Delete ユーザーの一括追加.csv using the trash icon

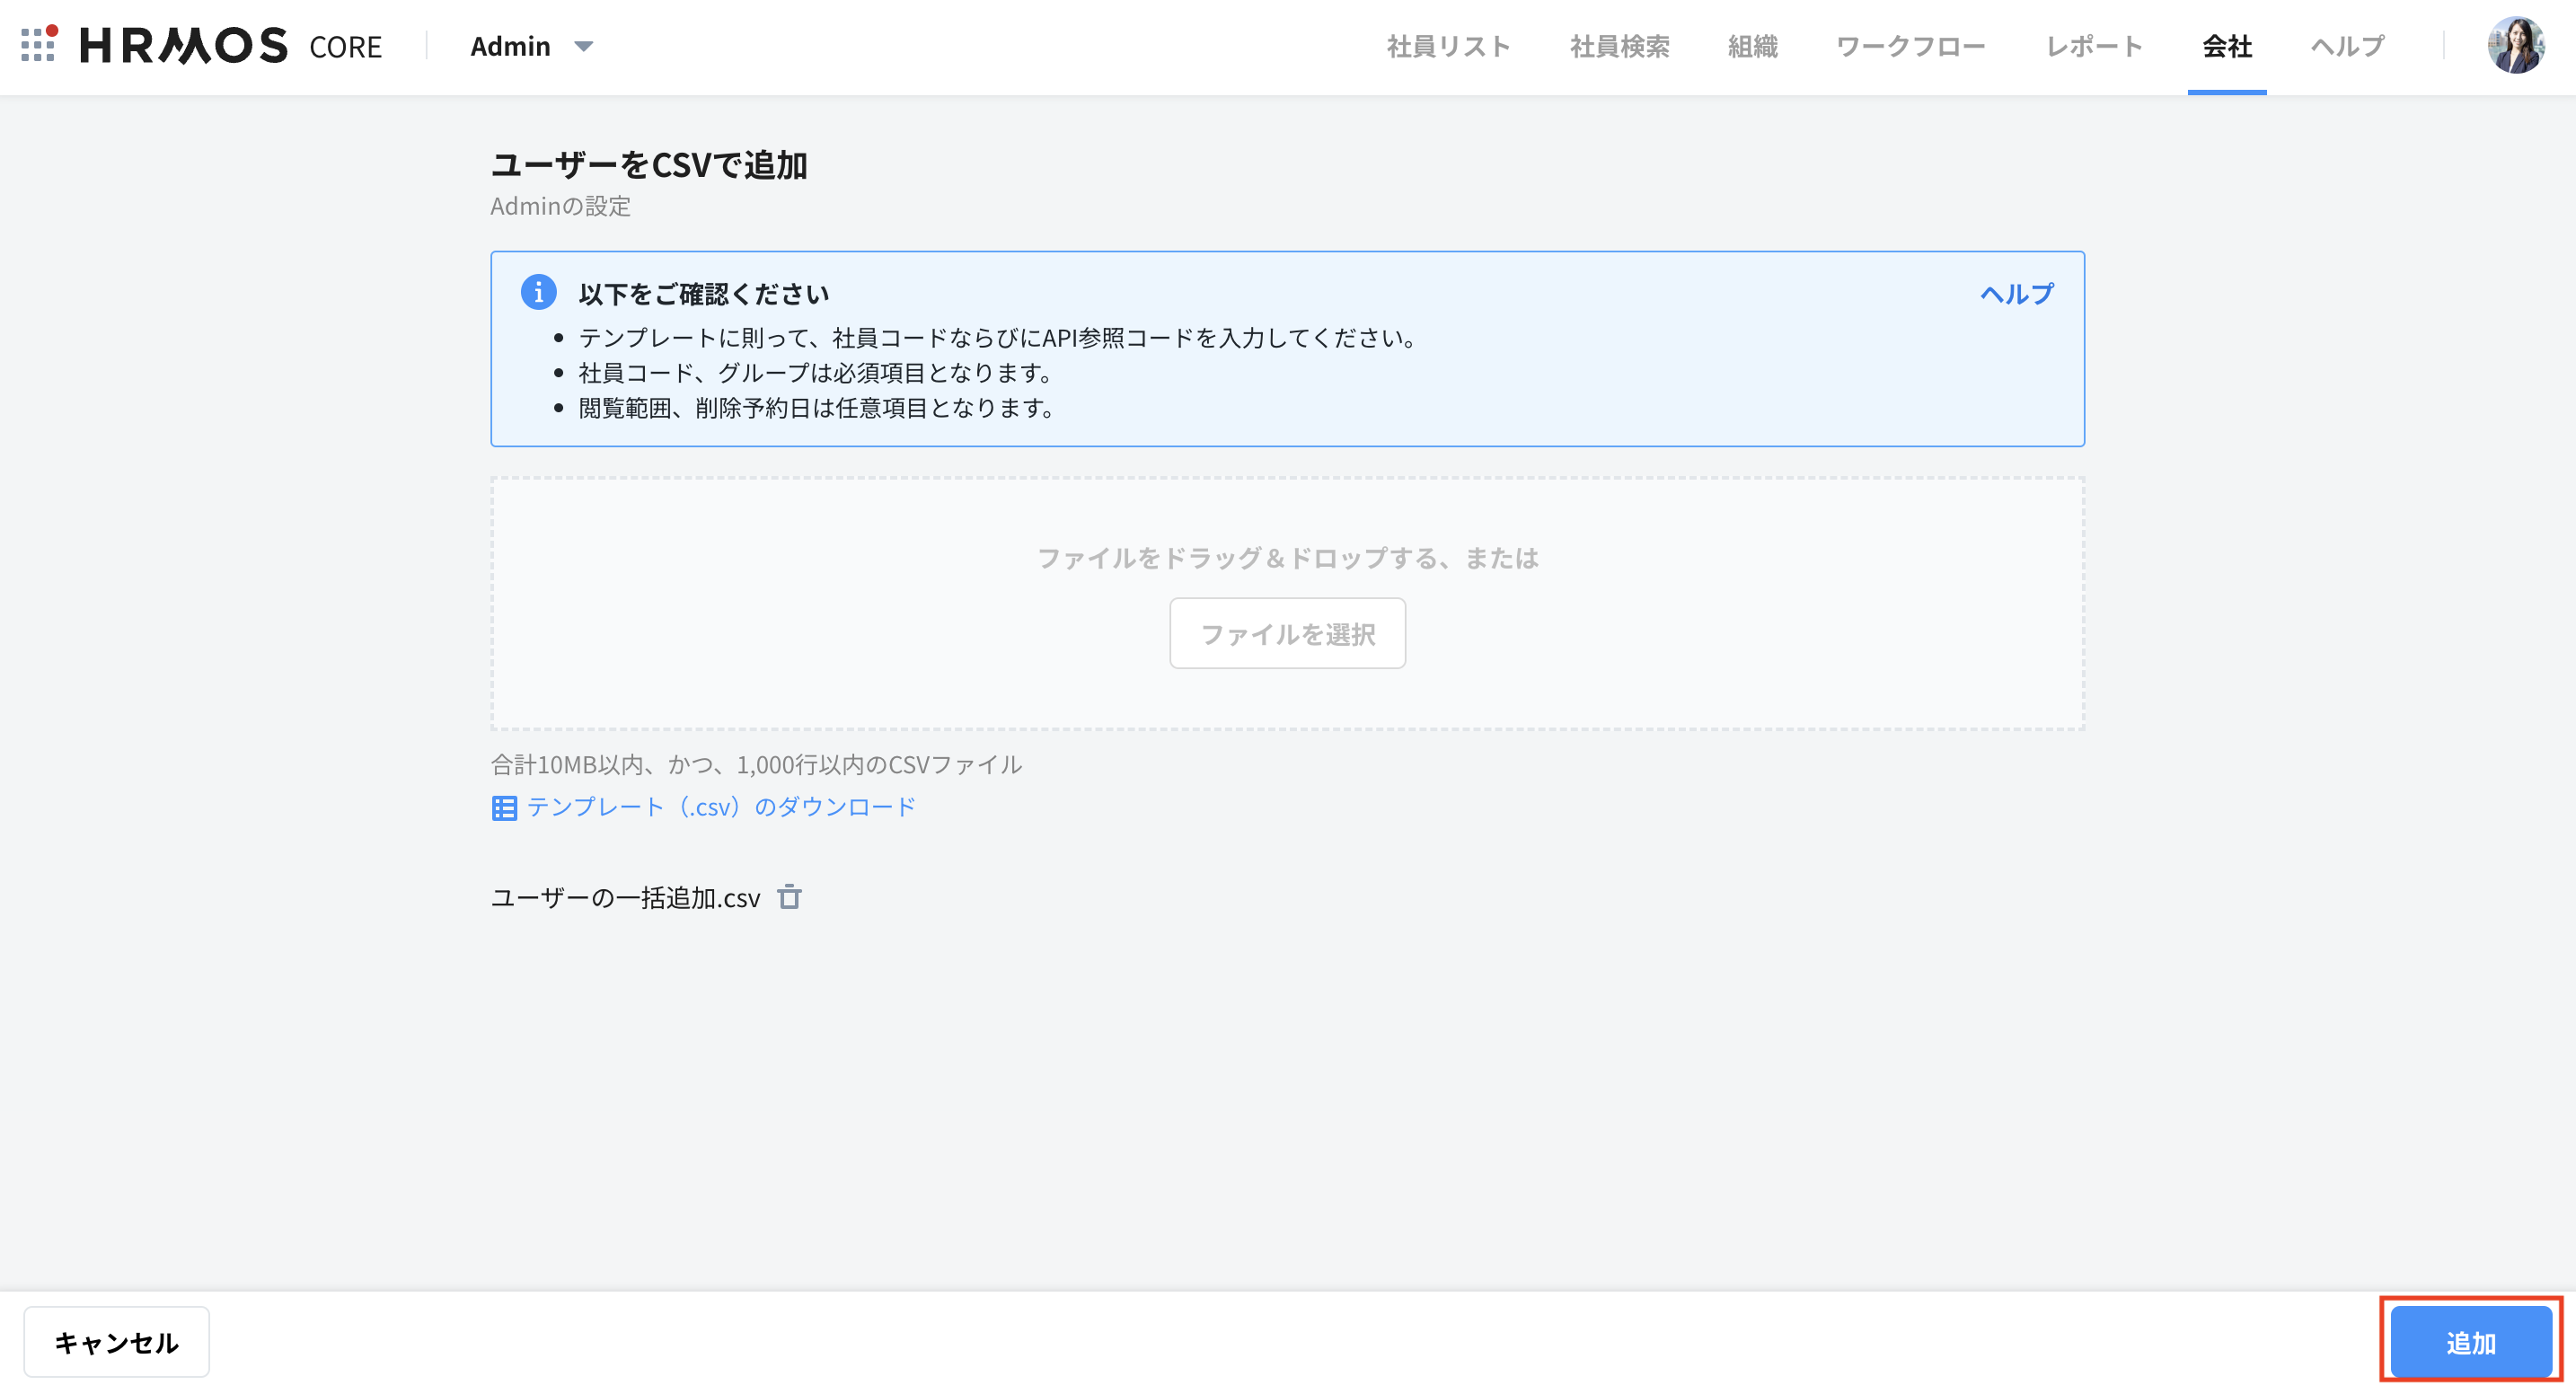click(790, 897)
